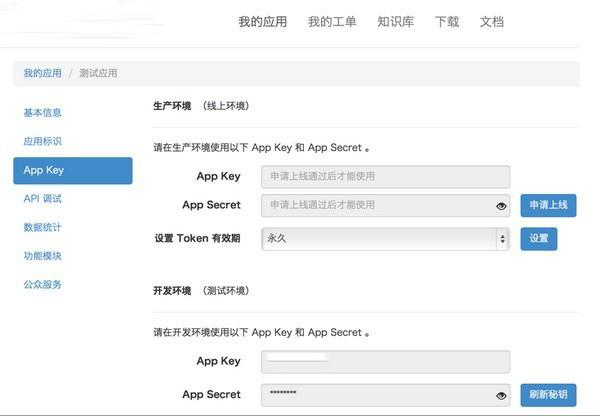Open 我的应用 in top navigation

pos(261,21)
